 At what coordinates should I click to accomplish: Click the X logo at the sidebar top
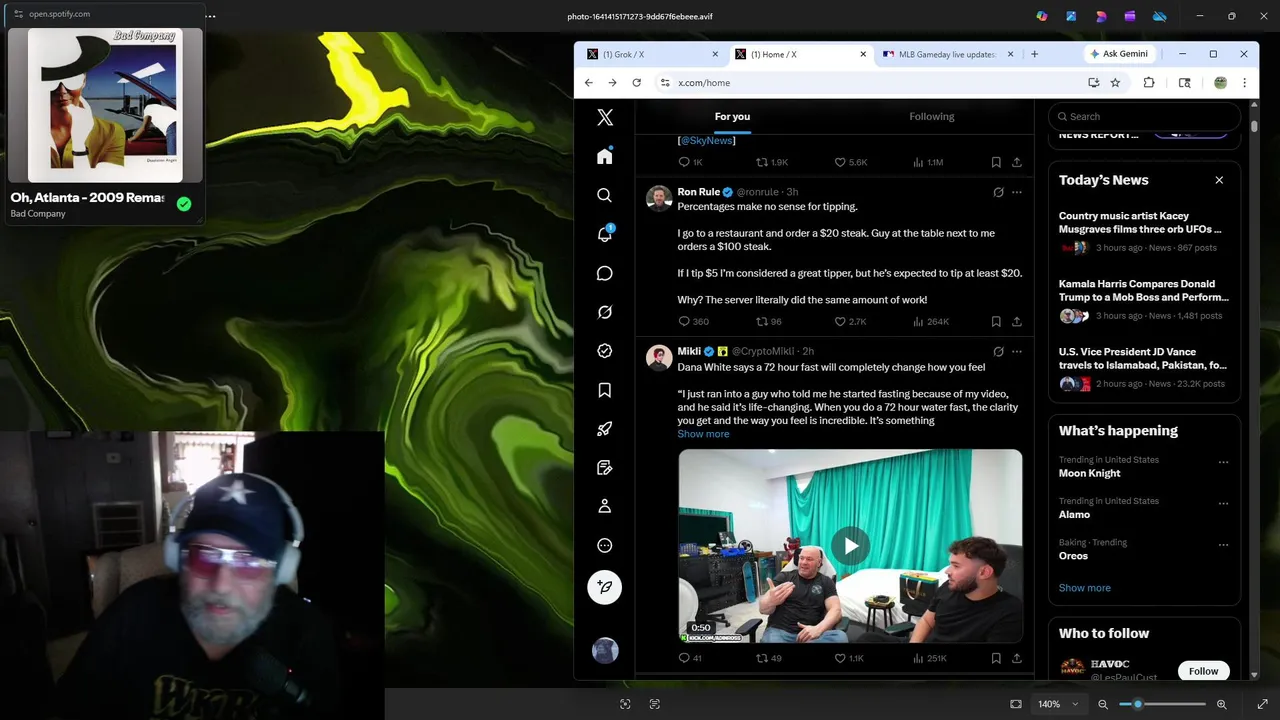(604, 118)
